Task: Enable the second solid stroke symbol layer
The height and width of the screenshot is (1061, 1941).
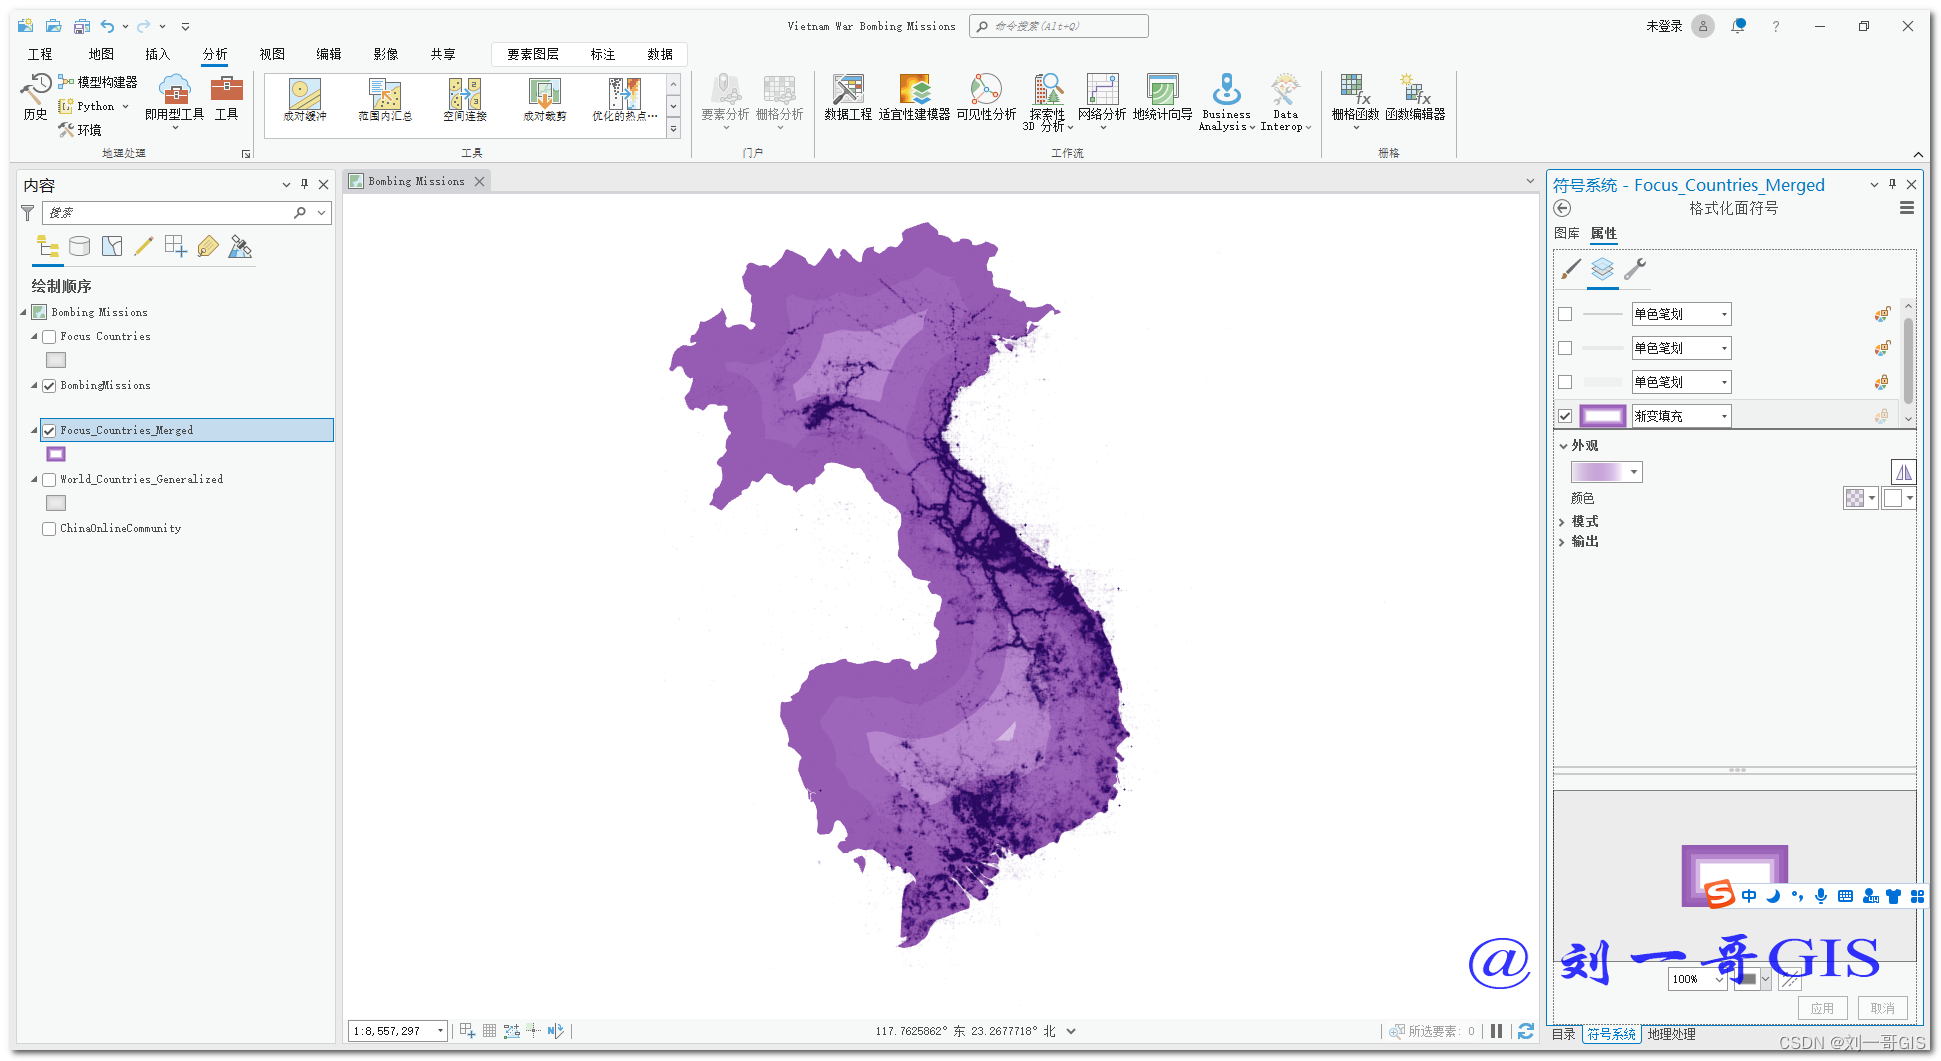Action: (x=1565, y=348)
